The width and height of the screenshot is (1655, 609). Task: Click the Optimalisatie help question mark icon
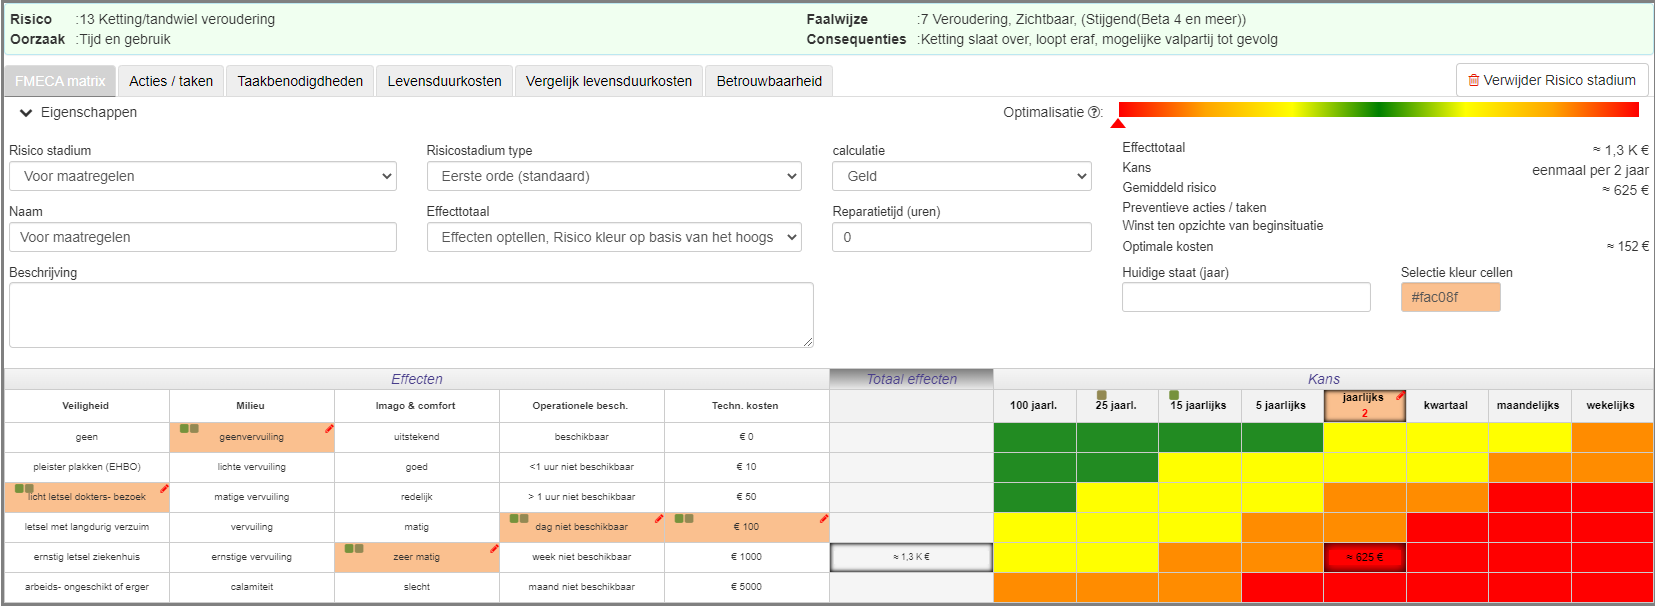pos(1094,112)
